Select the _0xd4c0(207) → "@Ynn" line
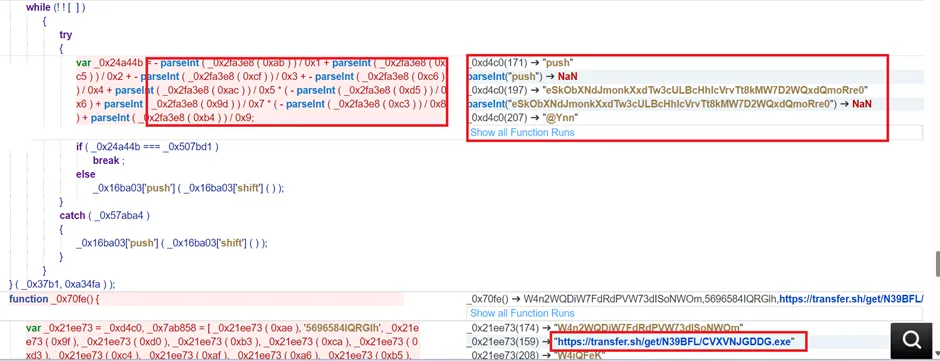Image resolution: width=940 pixels, height=361 pixels. click(x=523, y=118)
